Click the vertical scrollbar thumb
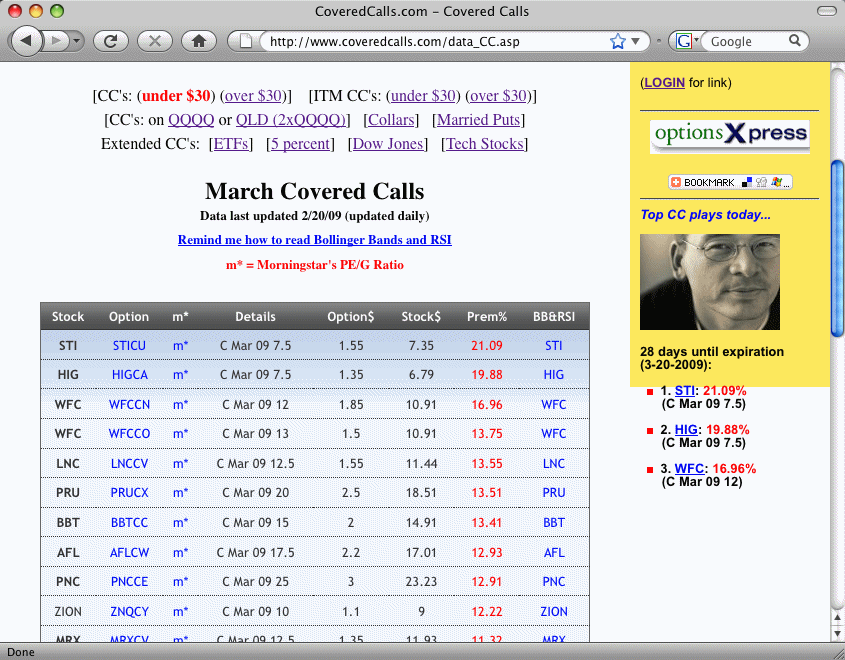Image resolution: width=845 pixels, height=660 pixels. tap(837, 248)
